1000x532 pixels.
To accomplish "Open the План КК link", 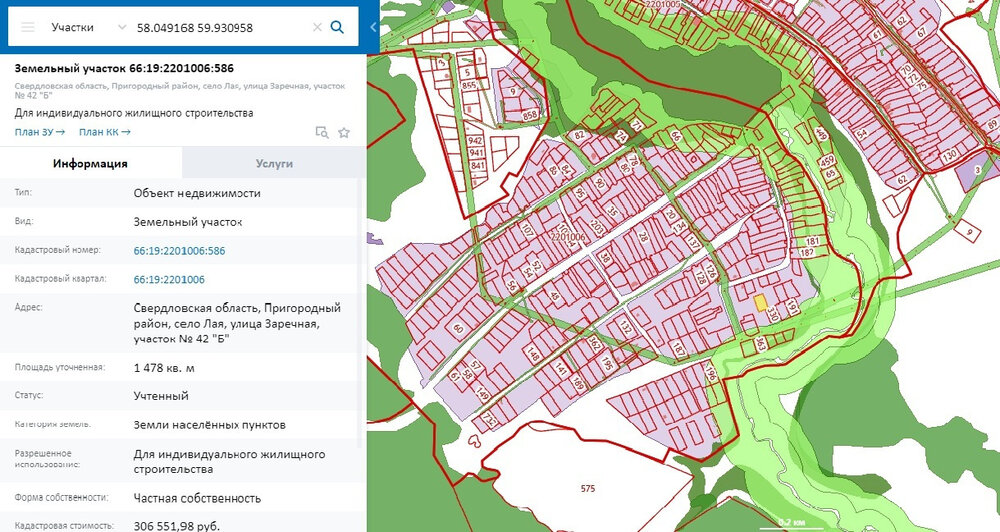I will coord(105,132).
